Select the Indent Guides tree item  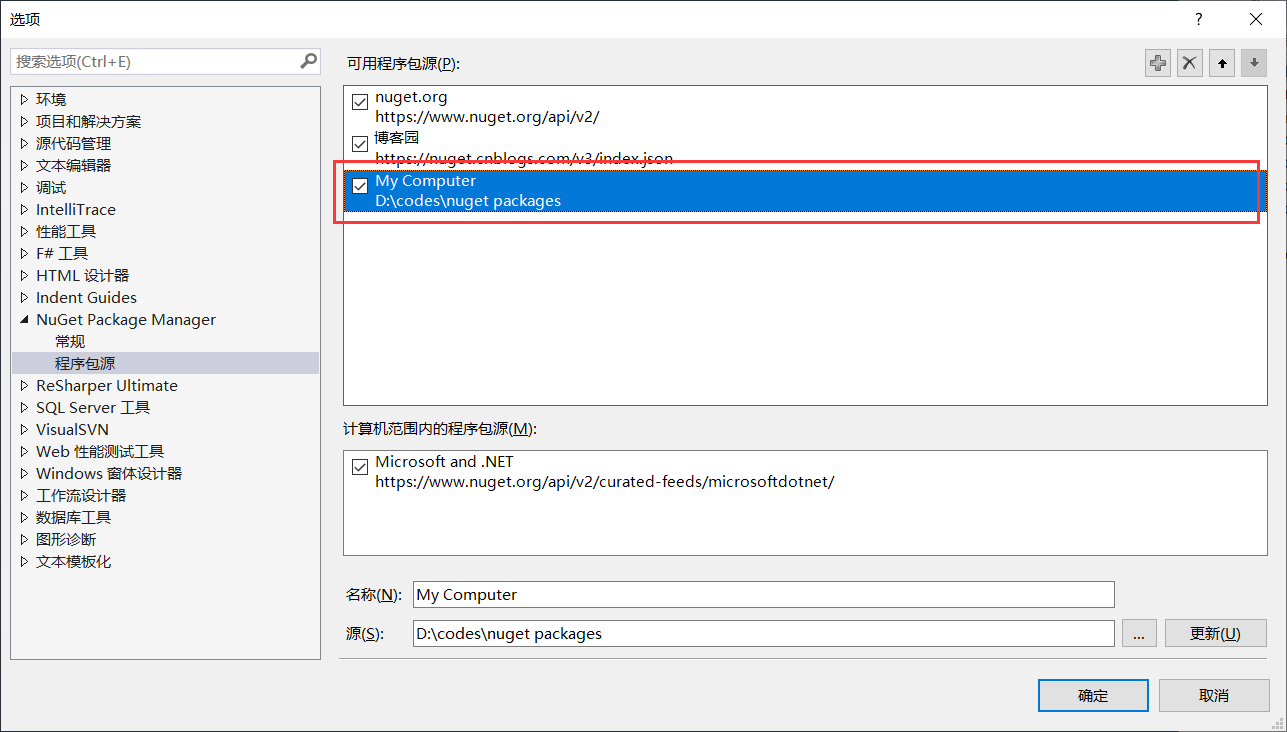pyautogui.click(x=86, y=298)
